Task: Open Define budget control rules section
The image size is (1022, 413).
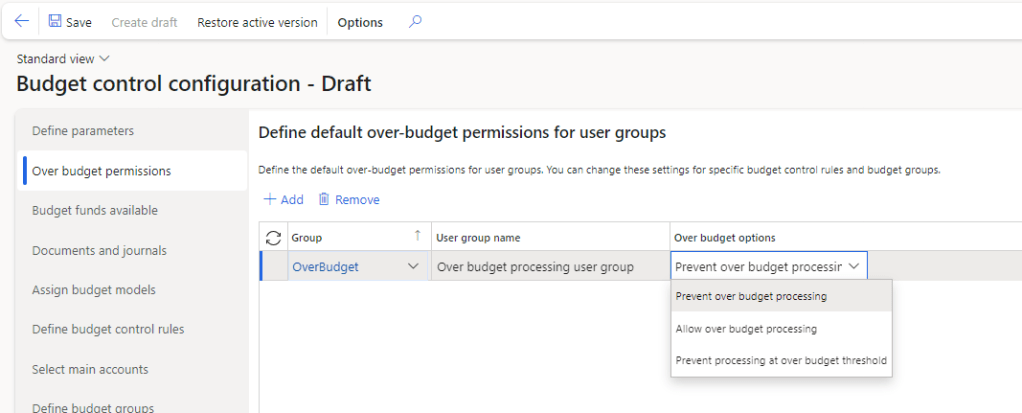Action: tap(108, 329)
